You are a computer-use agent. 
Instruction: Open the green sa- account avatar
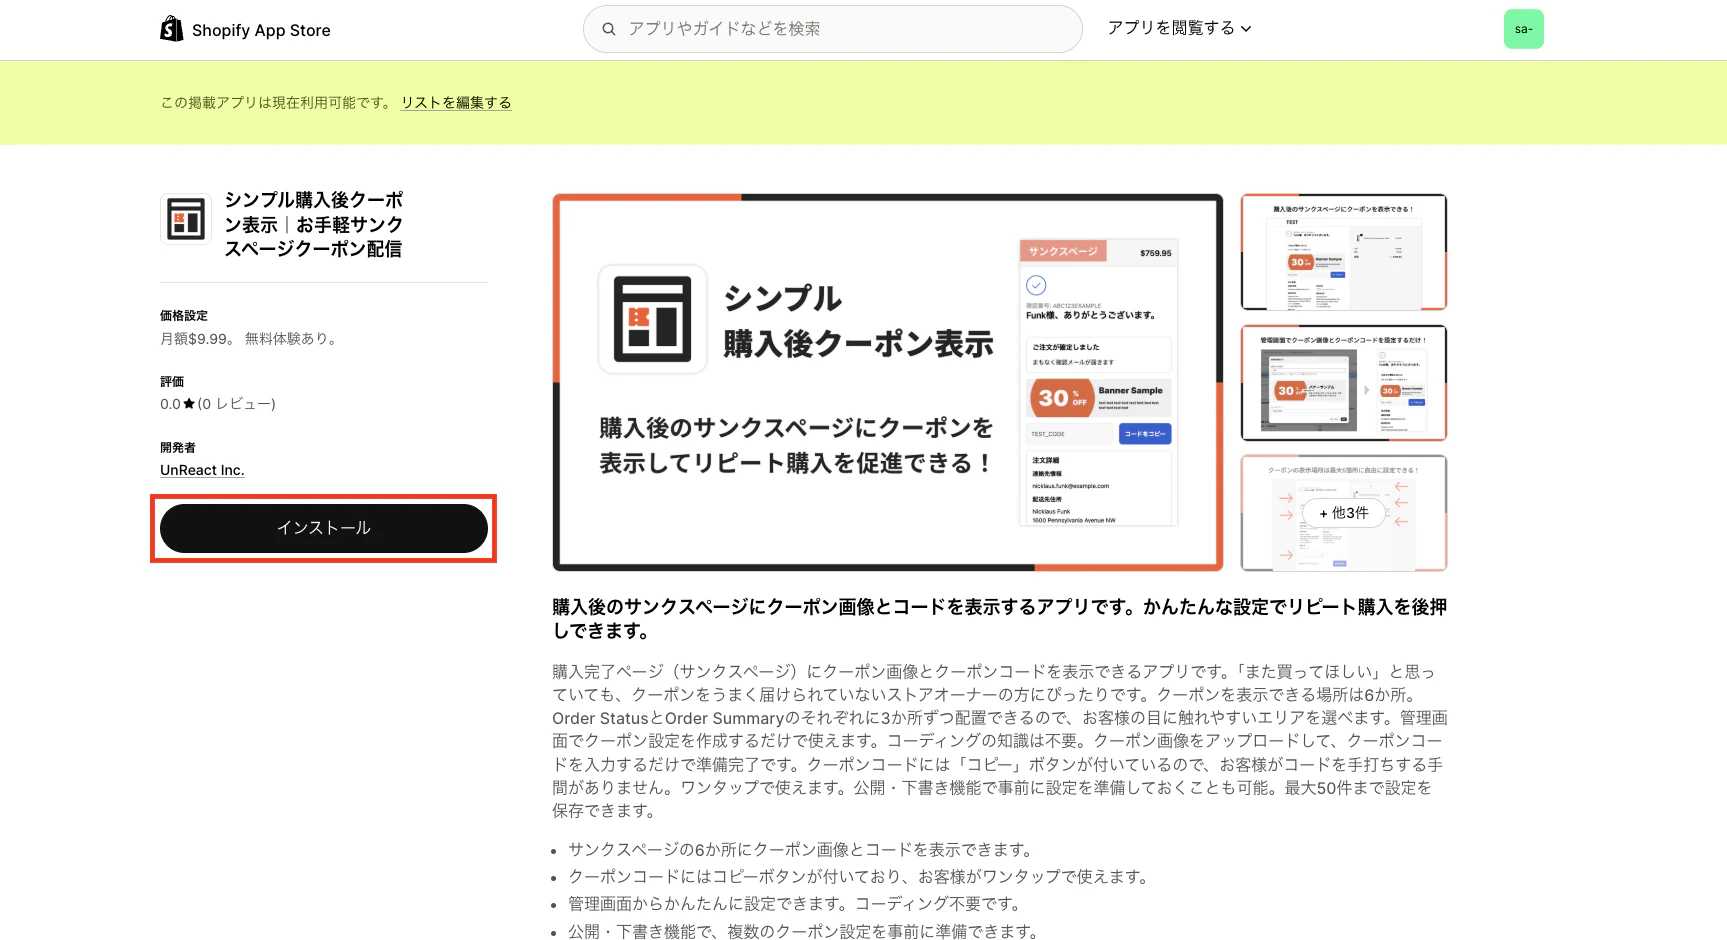[x=1523, y=29]
